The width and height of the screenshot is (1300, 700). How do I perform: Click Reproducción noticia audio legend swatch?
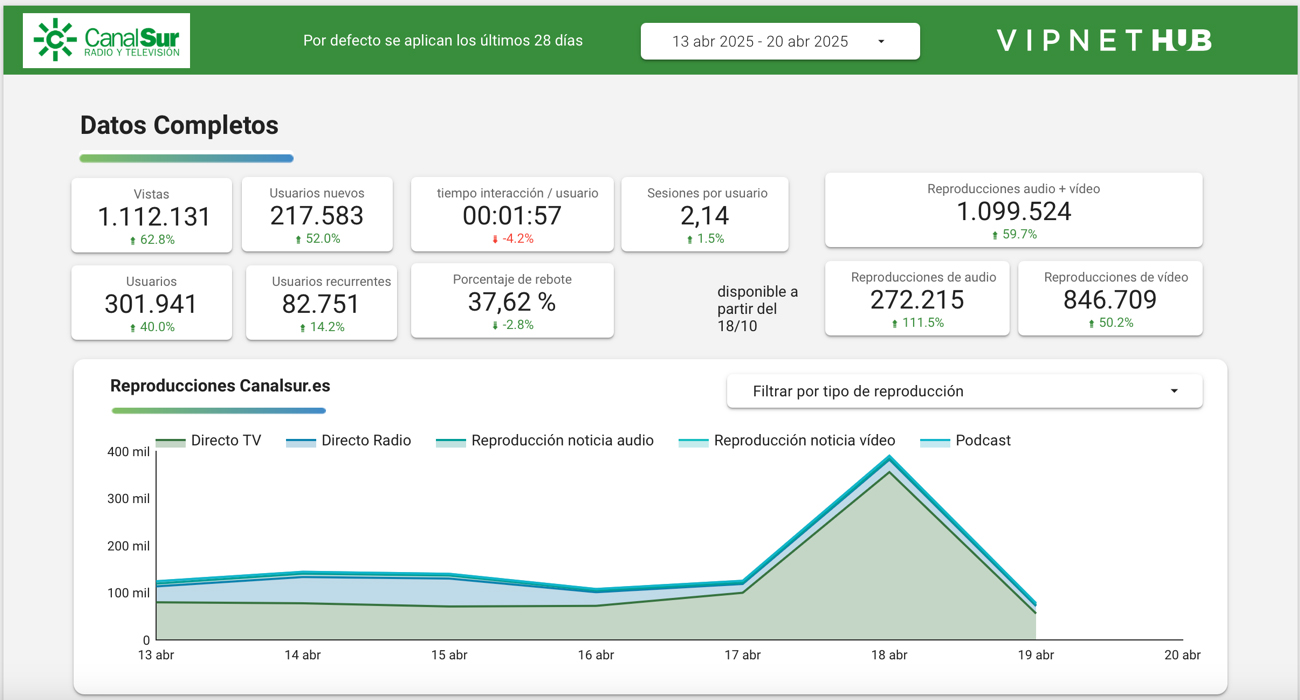(451, 442)
